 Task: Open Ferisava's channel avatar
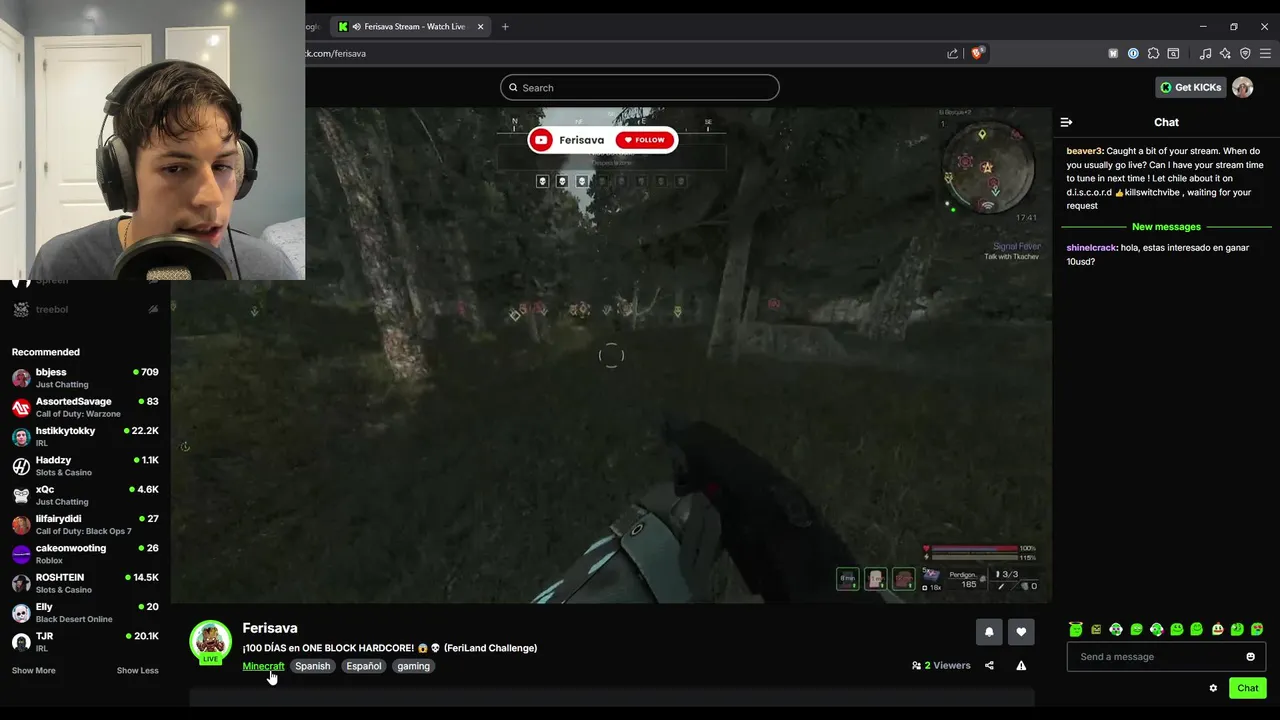210,642
